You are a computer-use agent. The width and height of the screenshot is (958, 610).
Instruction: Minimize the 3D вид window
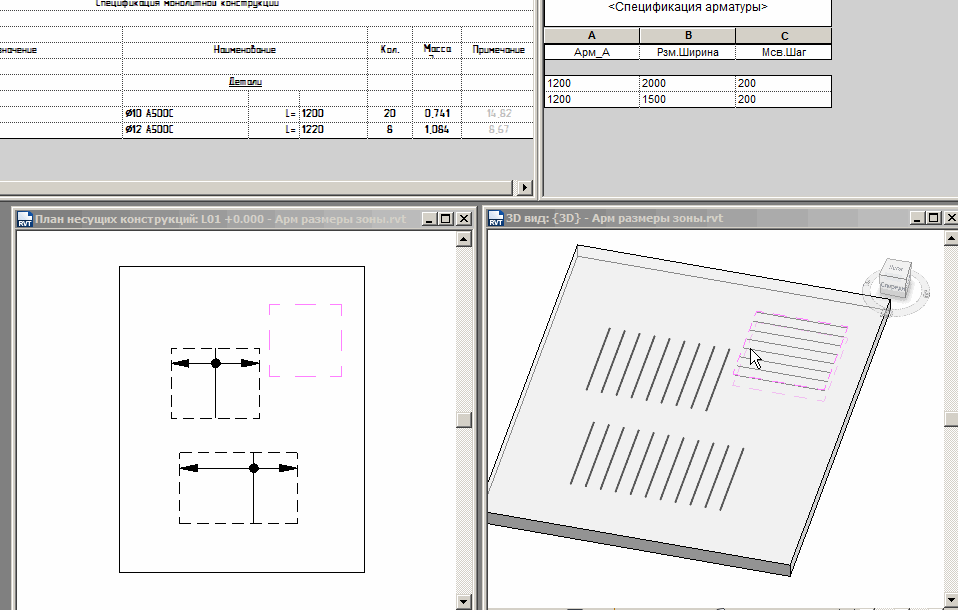[918, 218]
